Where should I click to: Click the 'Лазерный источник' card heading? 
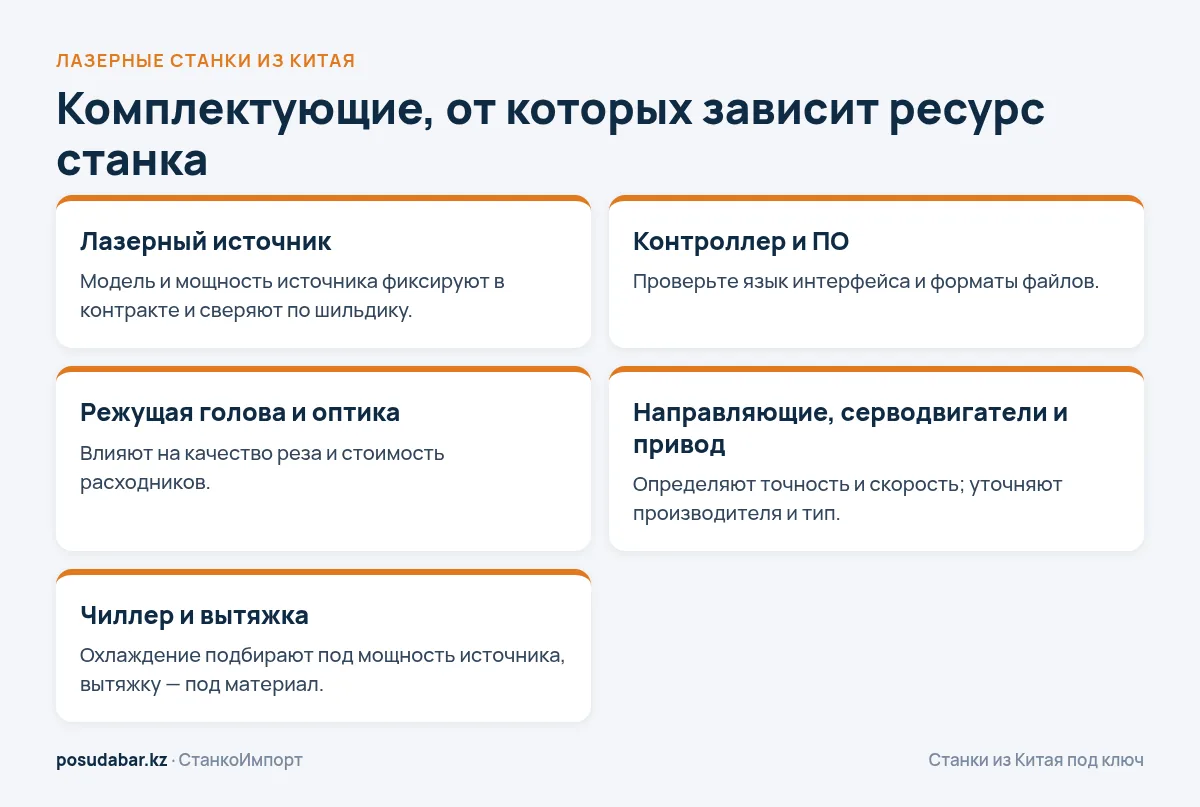(205, 241)
